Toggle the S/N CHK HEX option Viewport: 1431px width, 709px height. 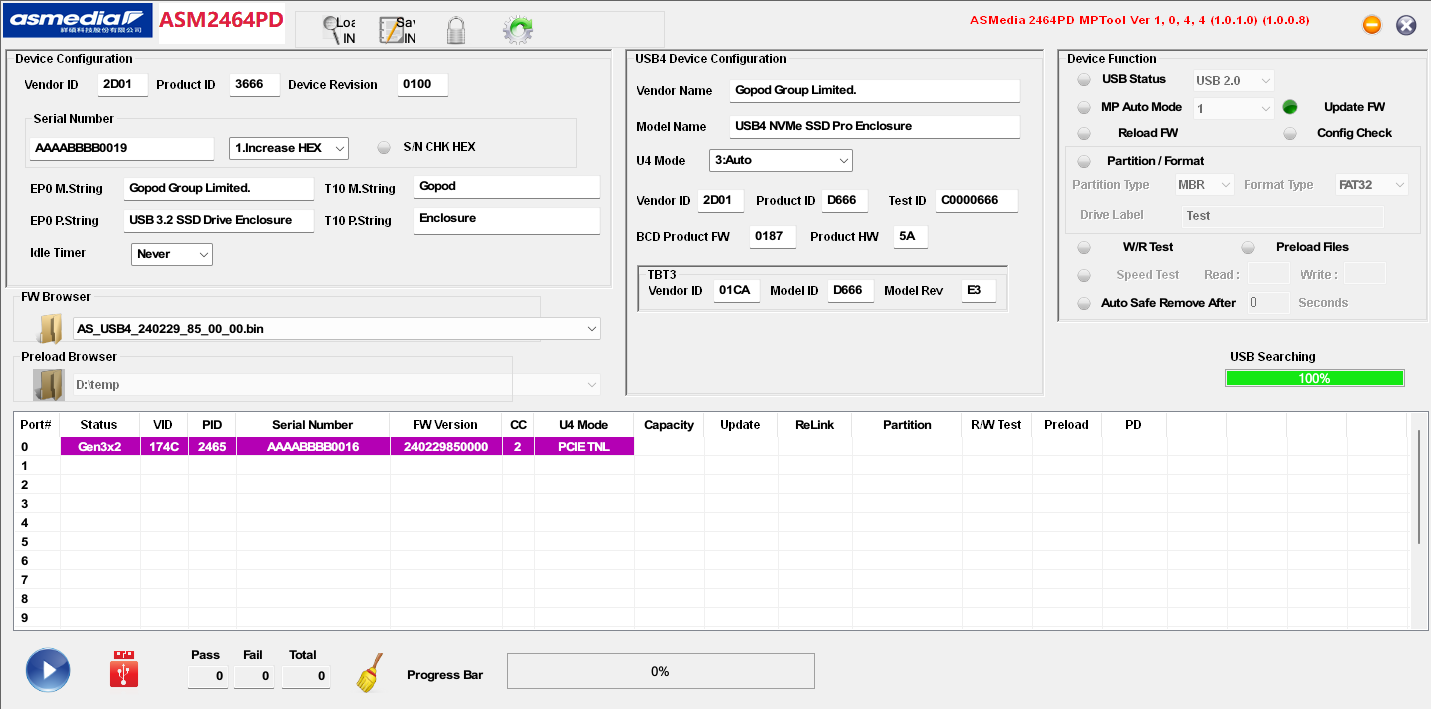(384, 147)
